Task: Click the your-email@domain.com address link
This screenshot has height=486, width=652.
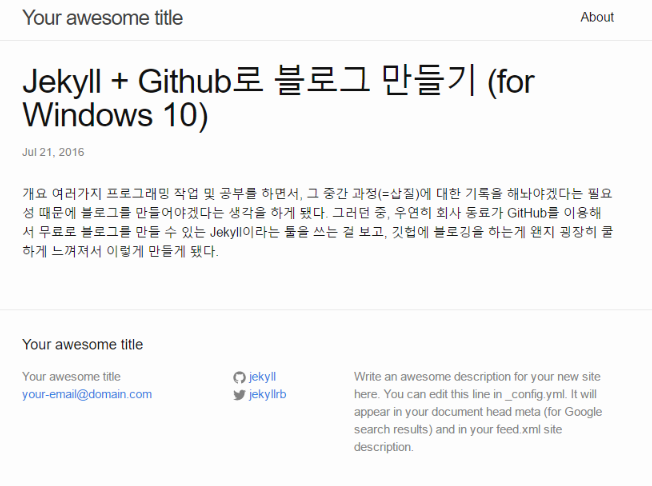Action: tap(87, 395)
